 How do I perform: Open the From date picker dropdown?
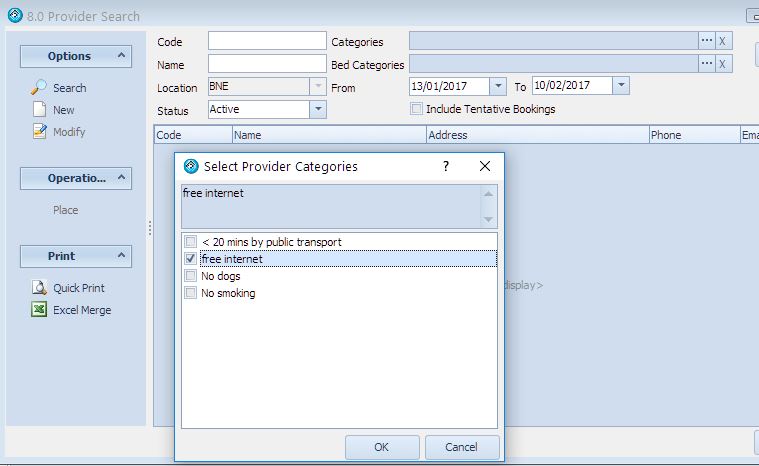[499, 87]
